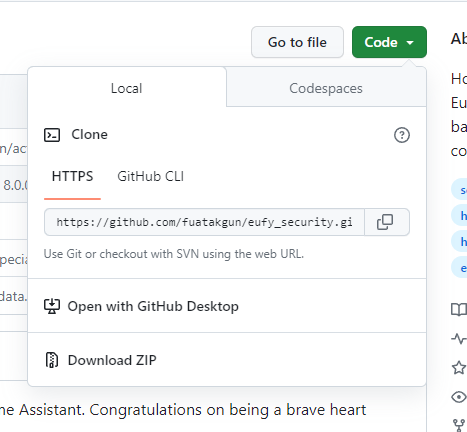Click the Readme book icon in sidebar
The image size is (467, 432).
(x=459, y=310)
